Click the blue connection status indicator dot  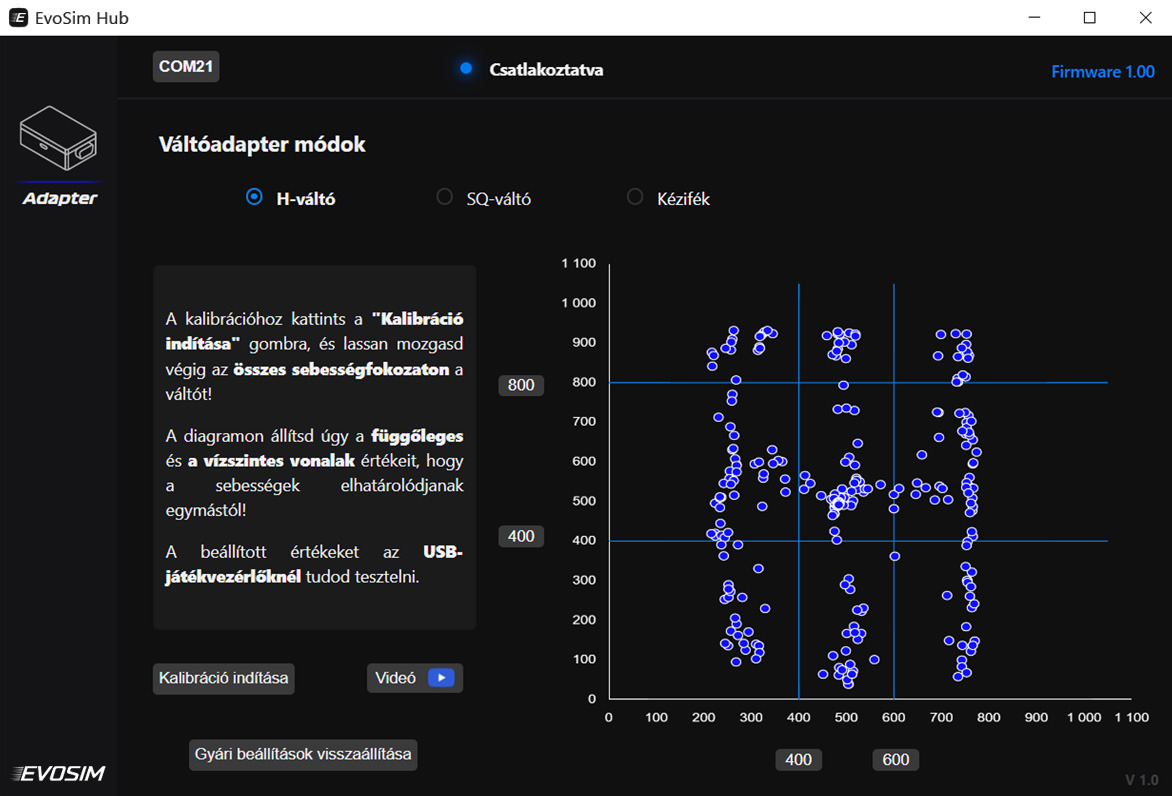click(x=466, y=69)
